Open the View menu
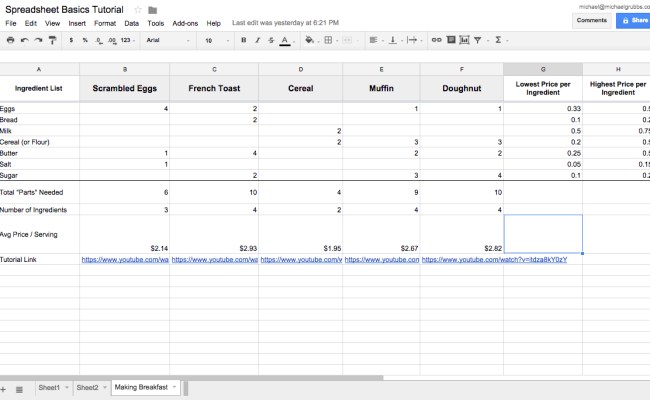This screenshot has width=650, height=400. pyautogui.click(x=53, y=23)
